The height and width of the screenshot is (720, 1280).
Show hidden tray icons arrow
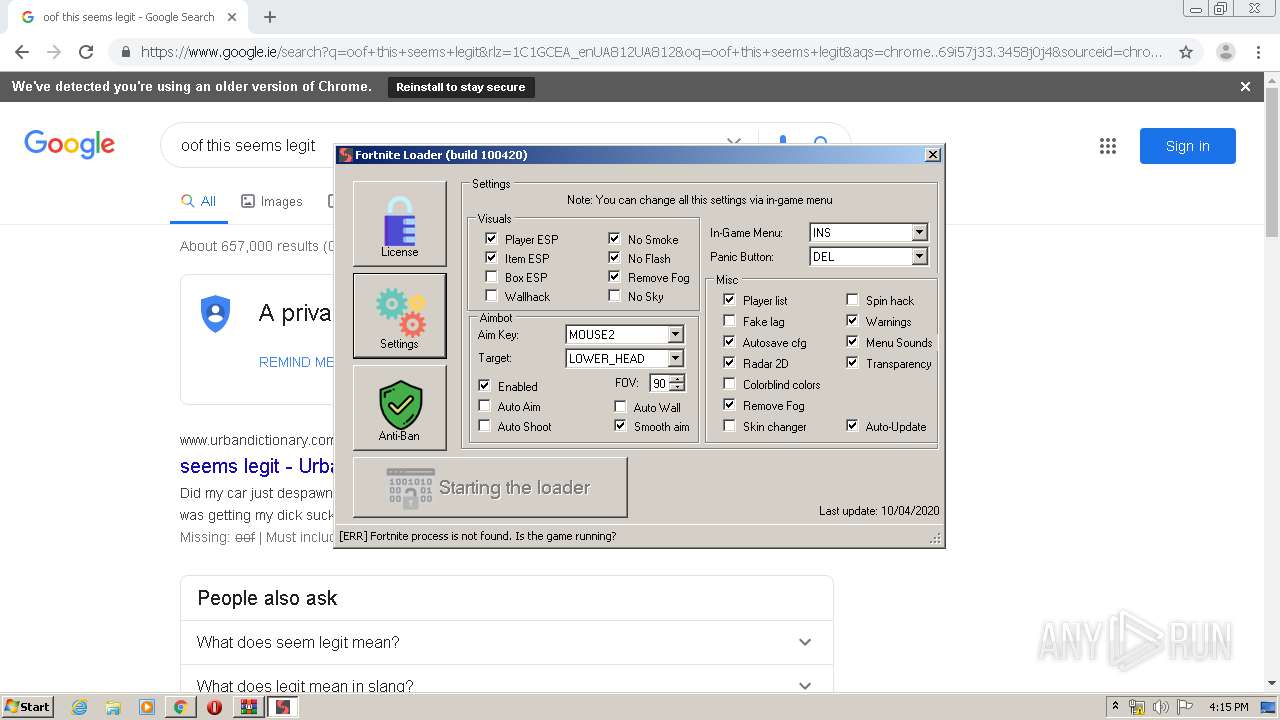(x=1115, y=707)
